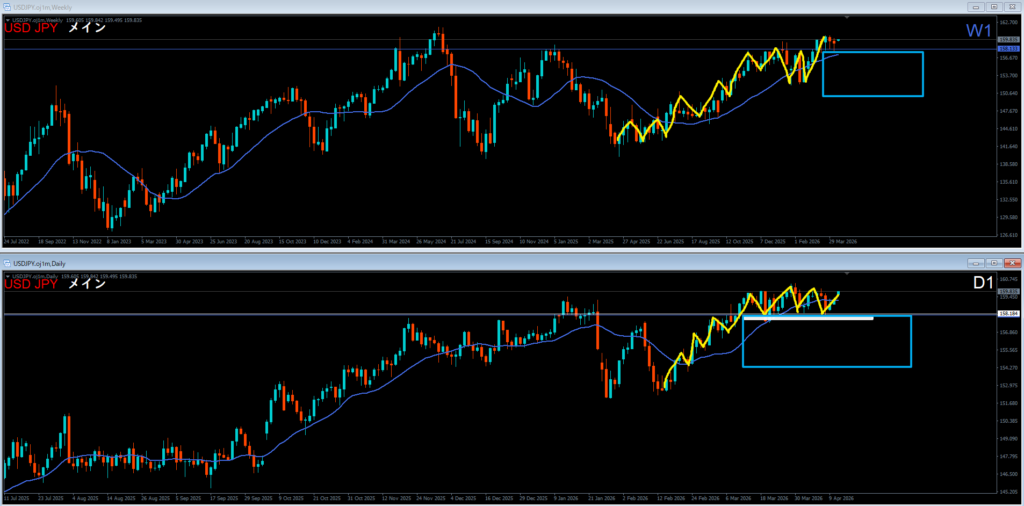This screenshot has width=1024, height=506.
Task: Click the 156.670 price scale label
Action: (1008, 57)
